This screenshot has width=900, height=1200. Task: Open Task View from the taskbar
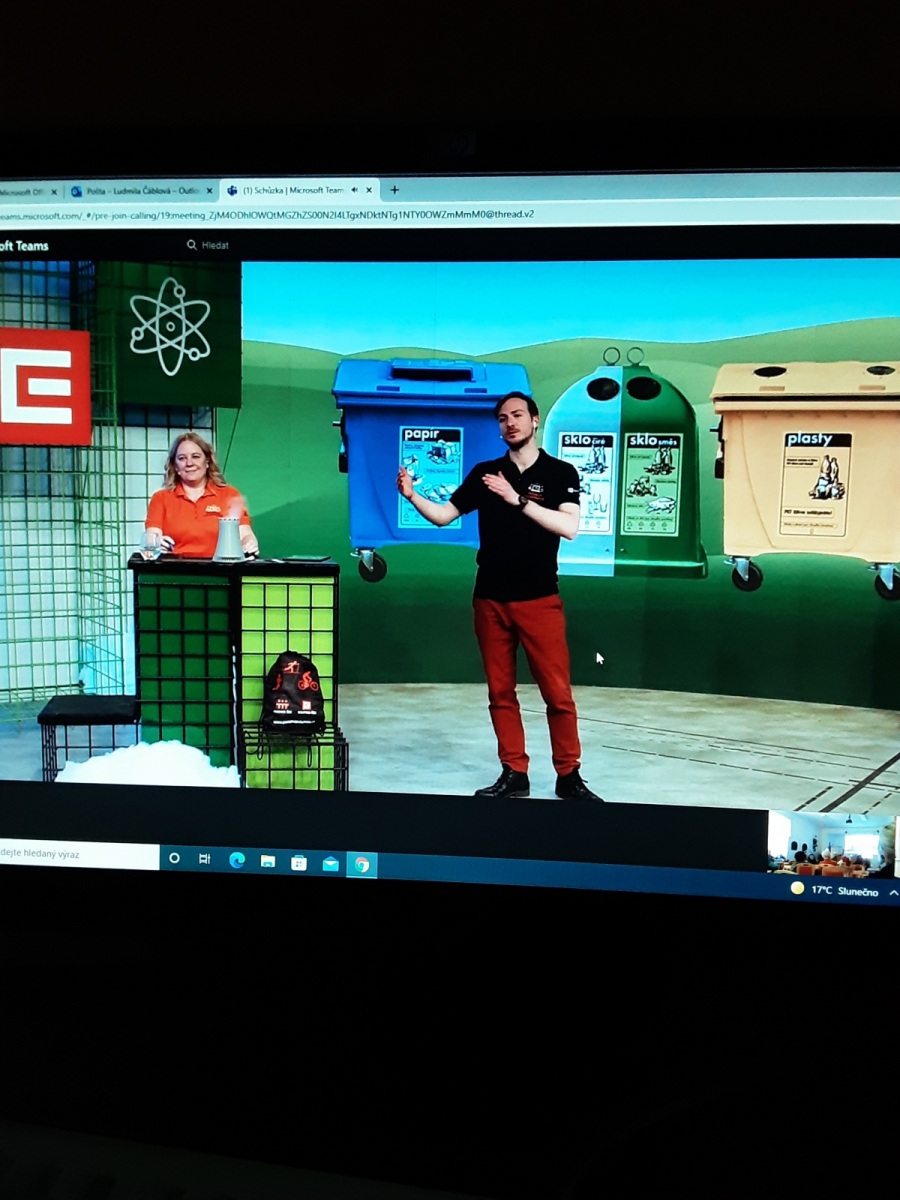click(204, 859)
